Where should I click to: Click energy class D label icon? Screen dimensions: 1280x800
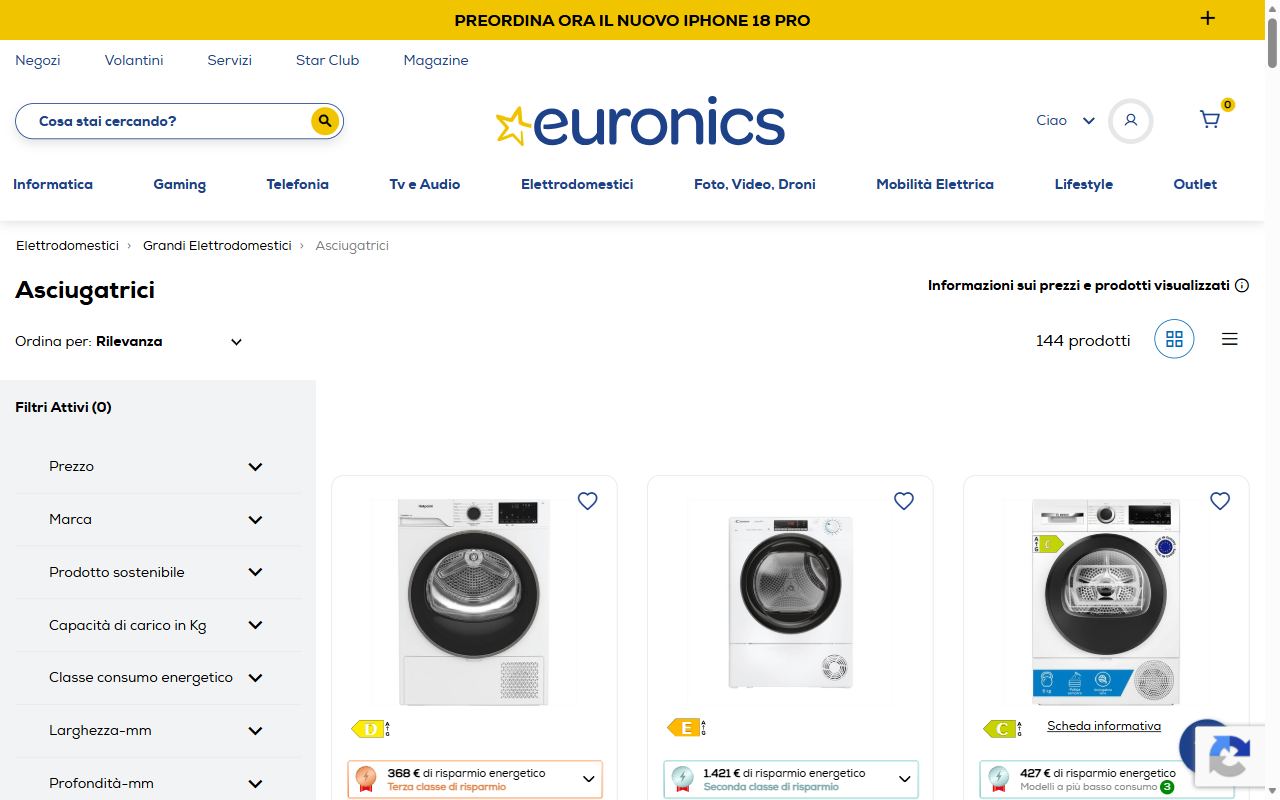(371, 729)
